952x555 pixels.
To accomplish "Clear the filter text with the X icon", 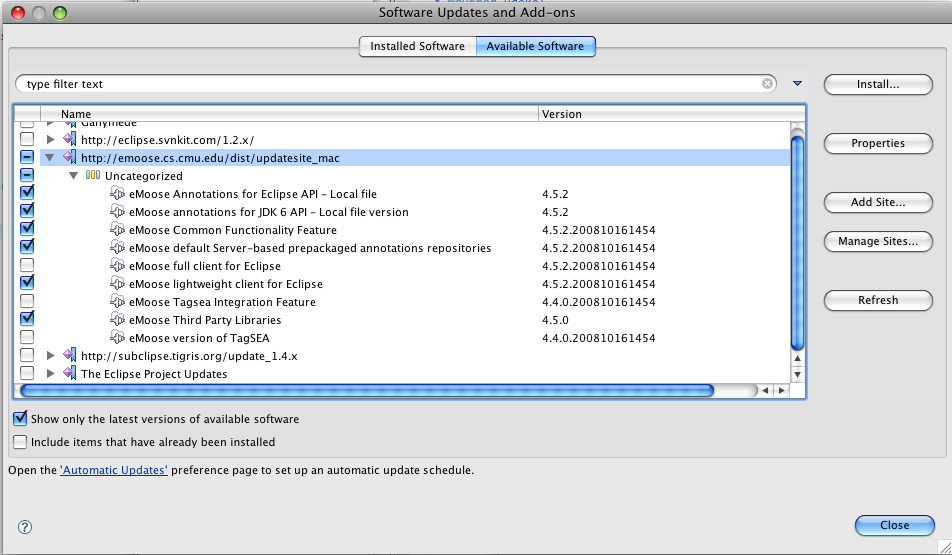I will pos(768,84).
